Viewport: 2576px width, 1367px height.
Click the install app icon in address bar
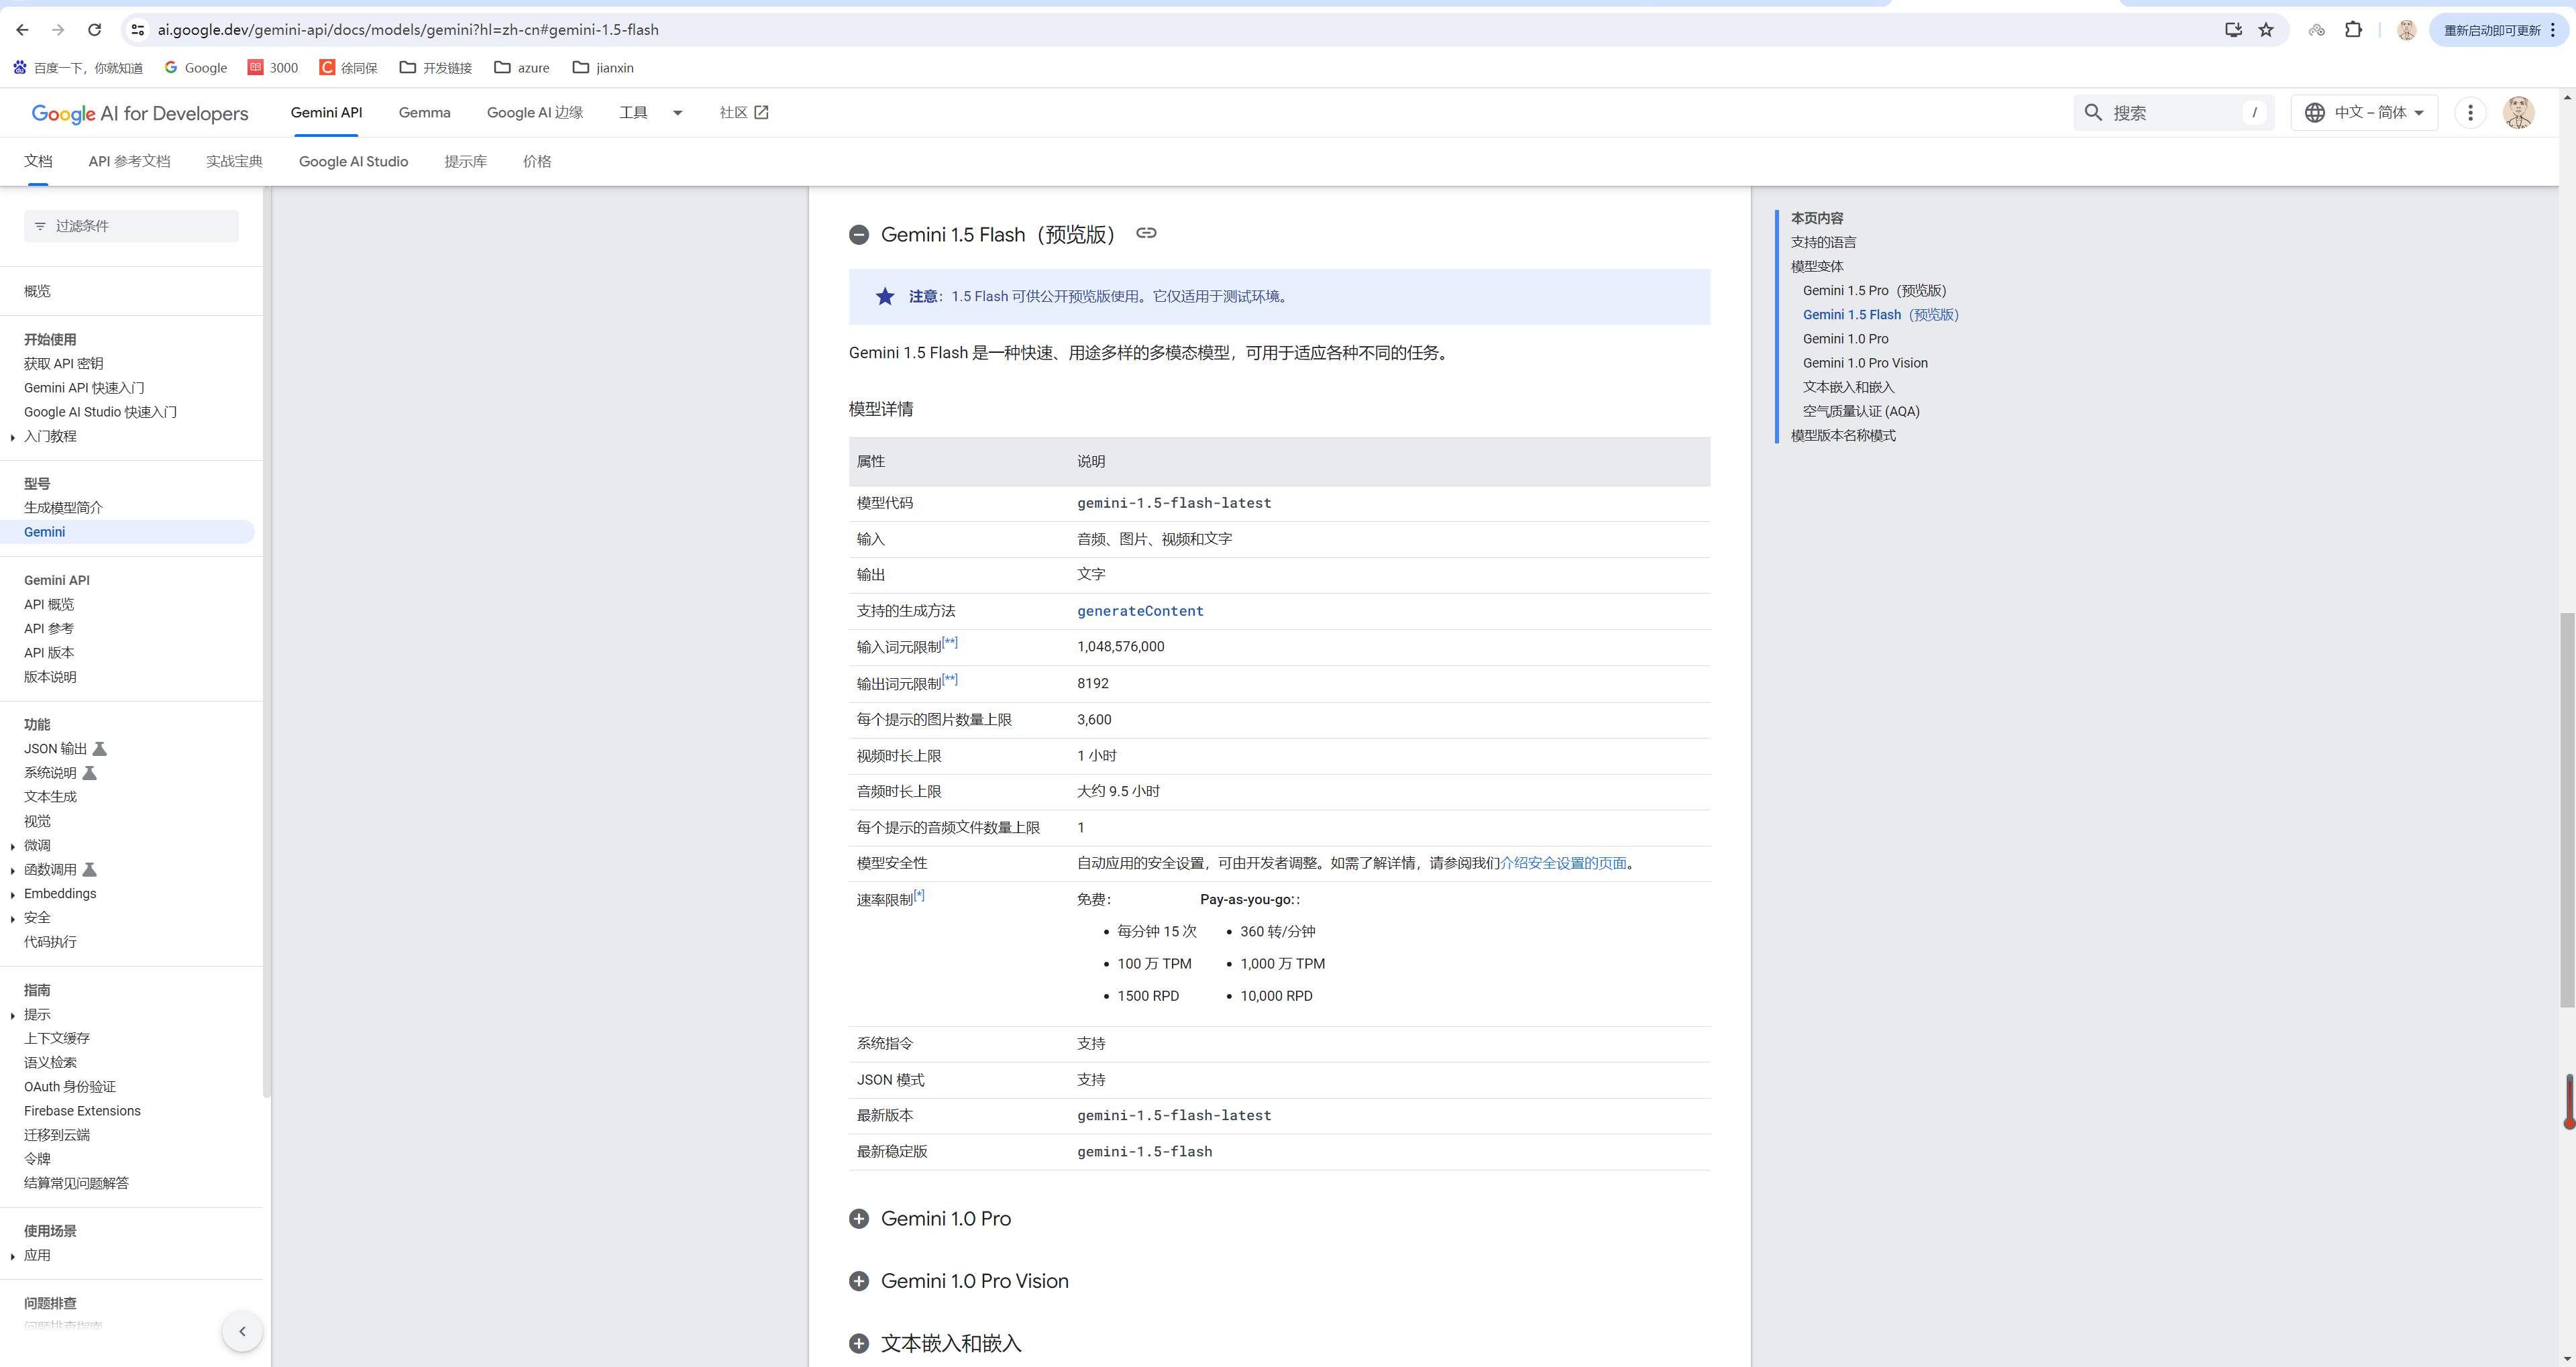(x=2233, y=30)
